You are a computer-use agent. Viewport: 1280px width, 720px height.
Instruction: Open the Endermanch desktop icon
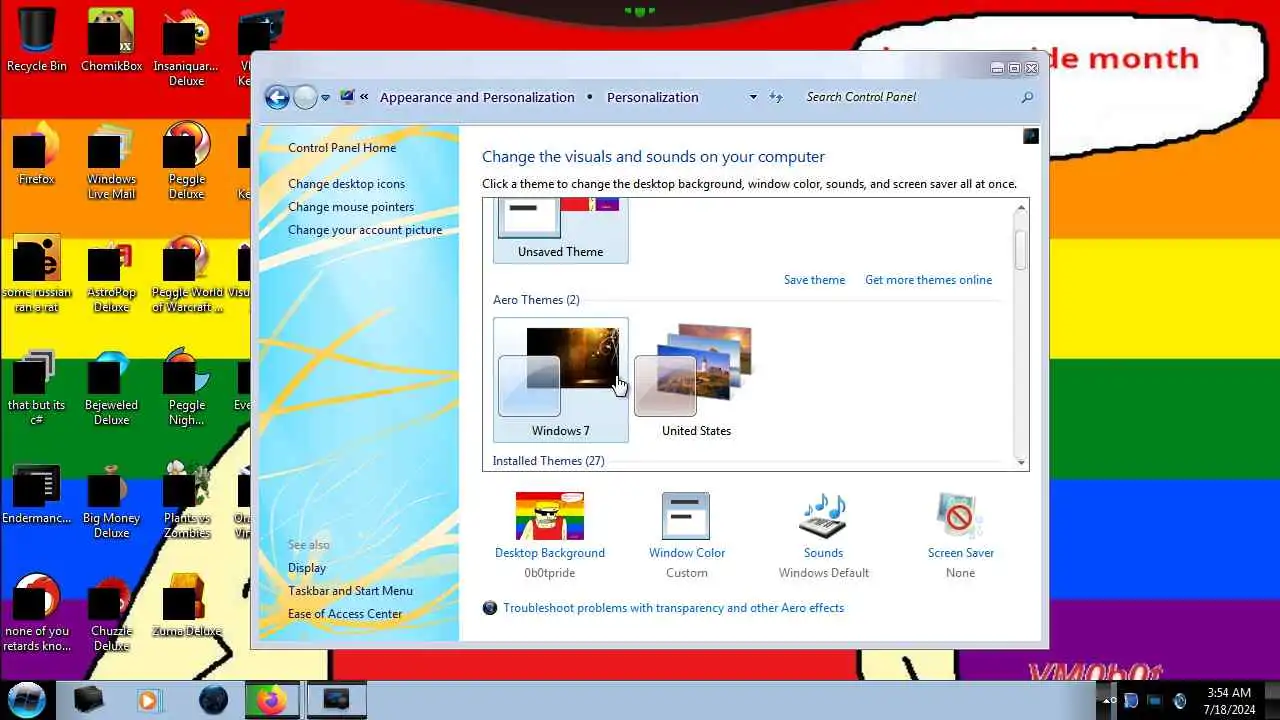(x=37, y=493)
